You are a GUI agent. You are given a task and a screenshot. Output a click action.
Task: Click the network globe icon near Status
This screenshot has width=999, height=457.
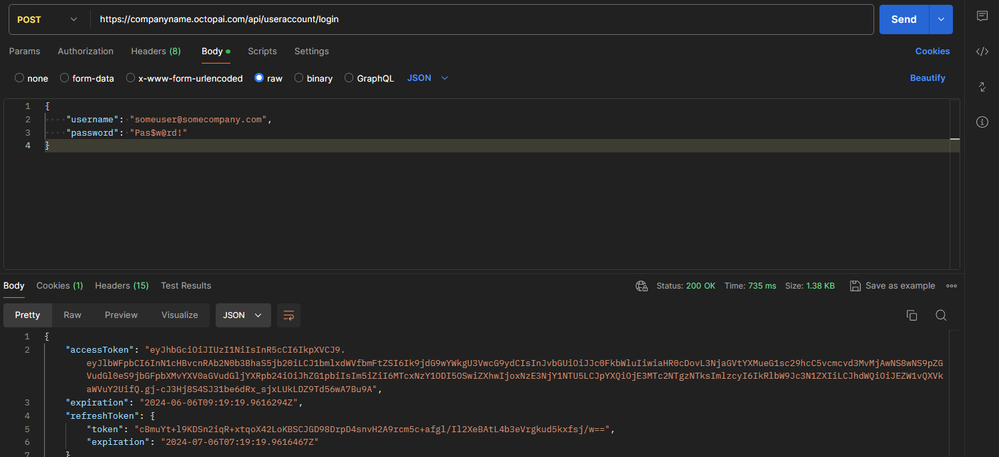pos(641,286)
